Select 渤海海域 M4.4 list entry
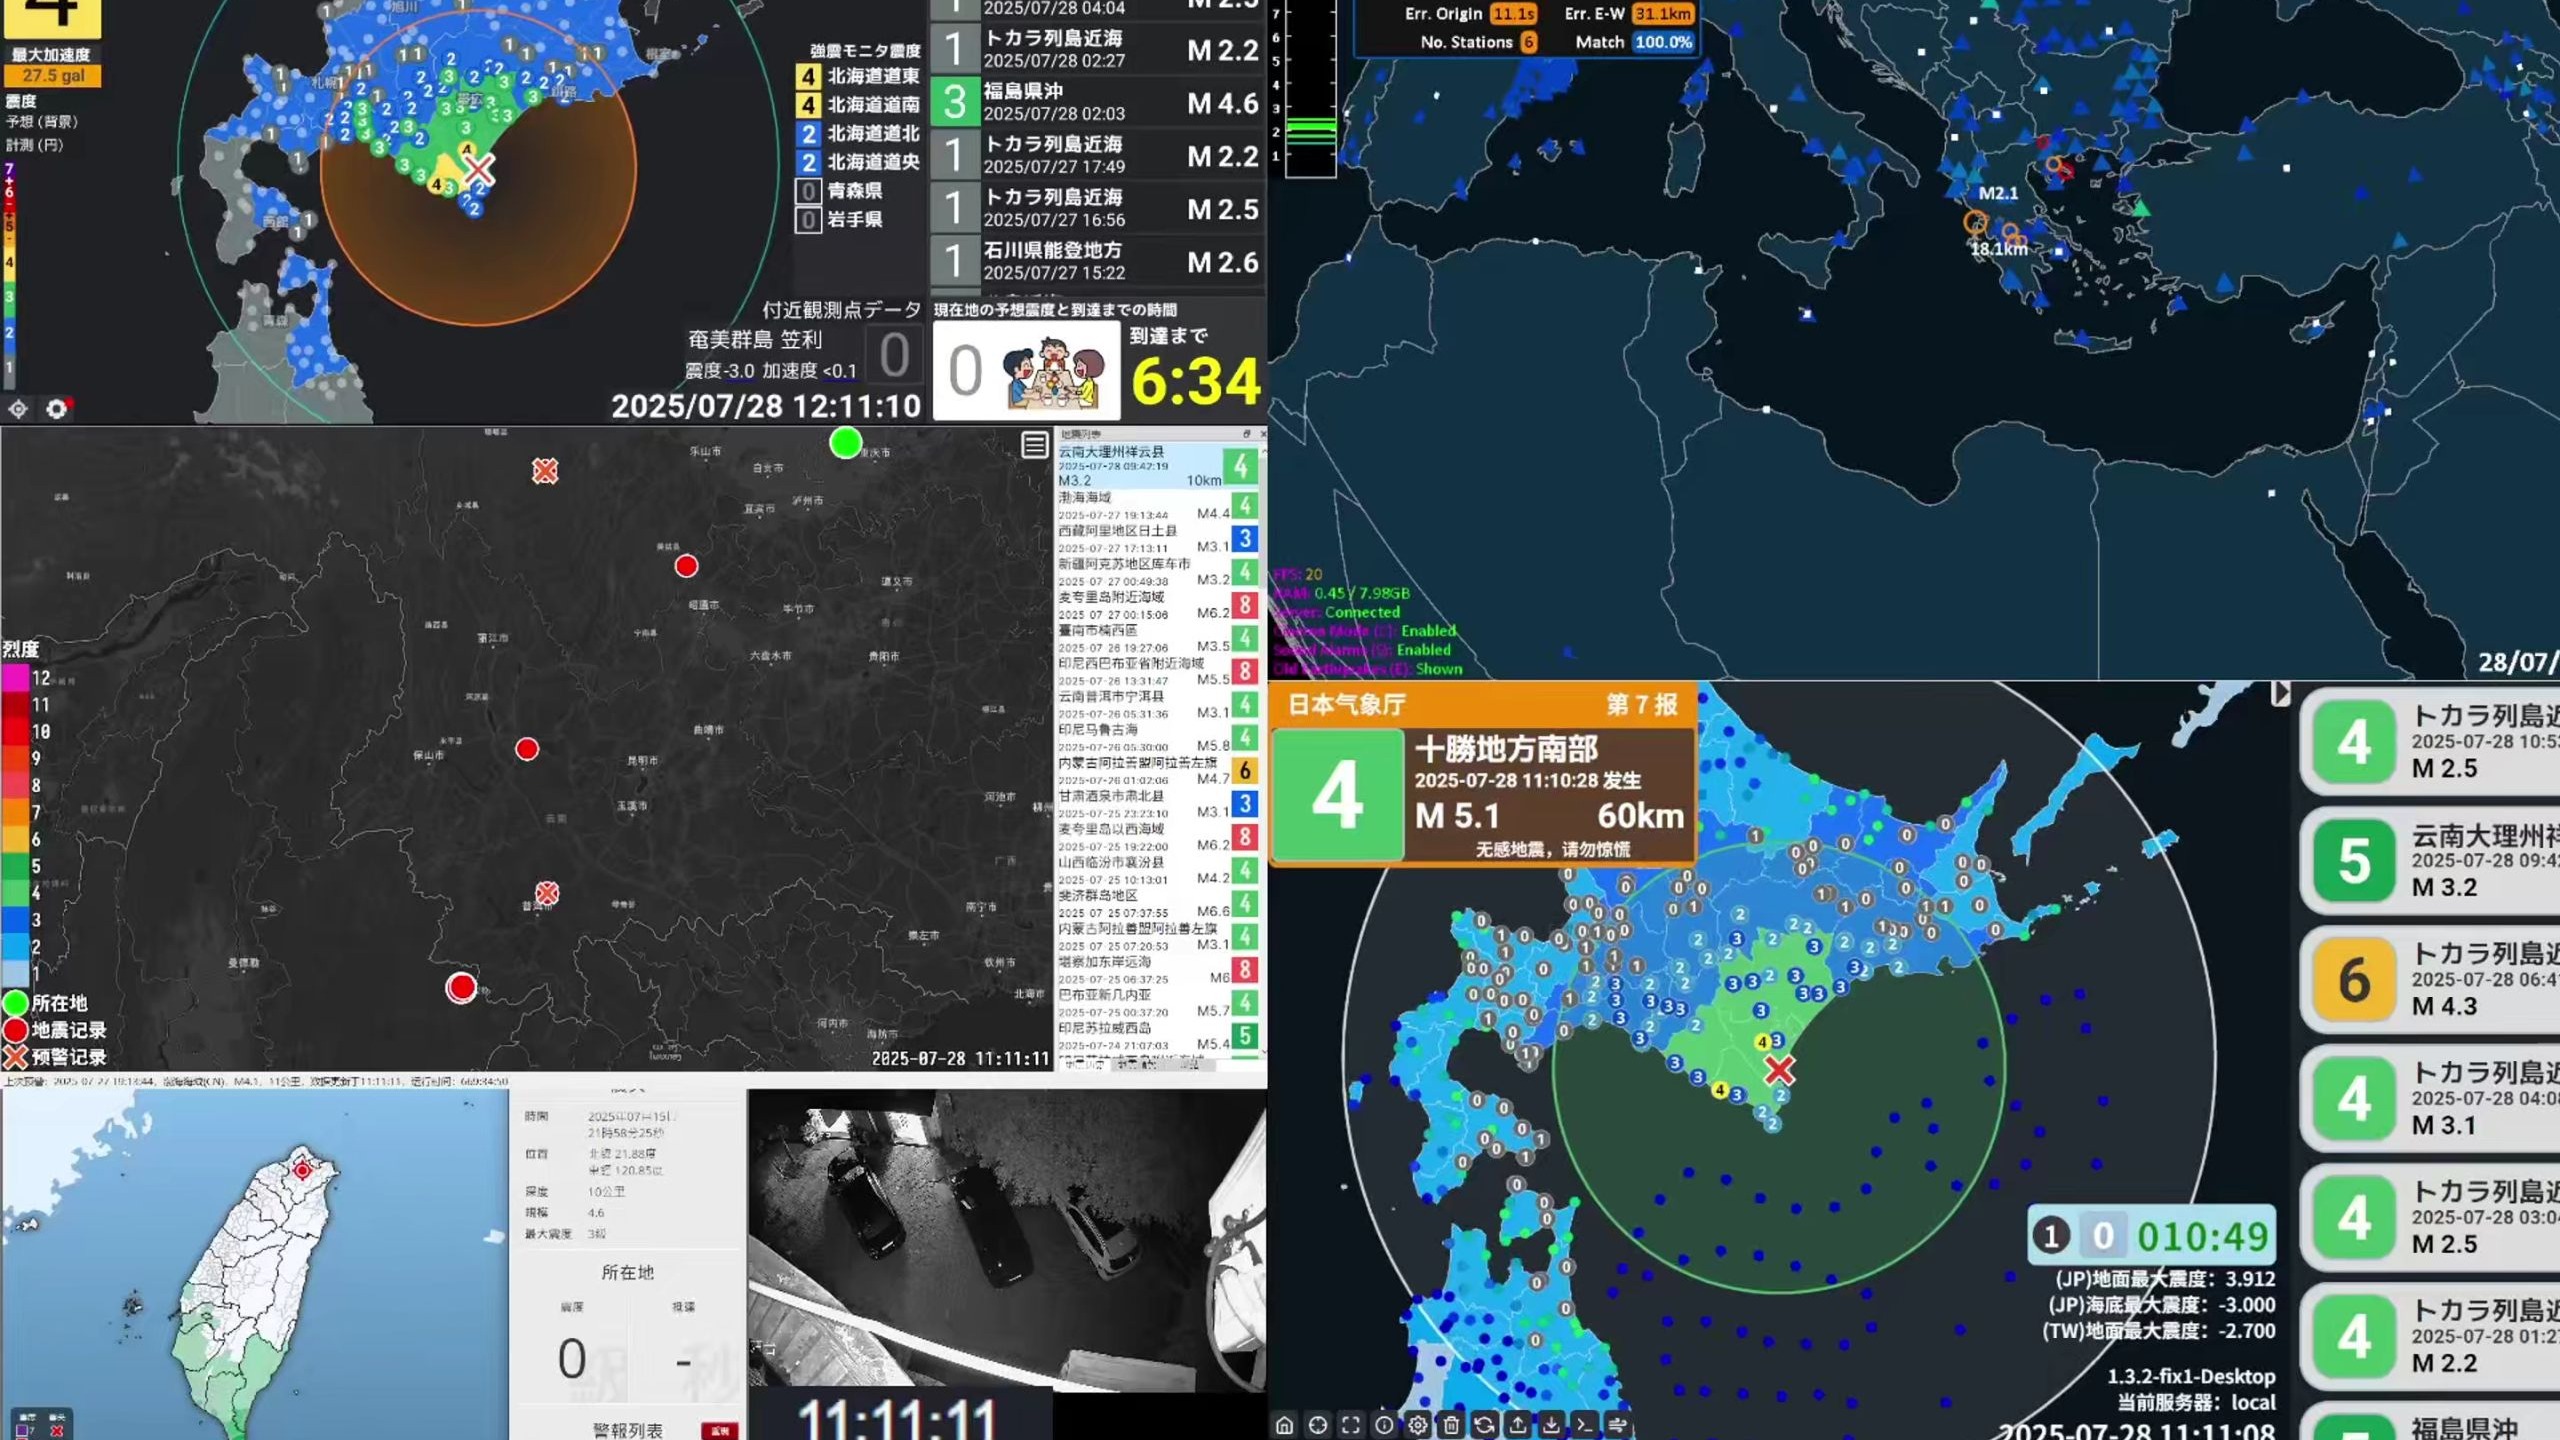Viewport: 2560px width, 1440px height. [x=1157, y=505]
